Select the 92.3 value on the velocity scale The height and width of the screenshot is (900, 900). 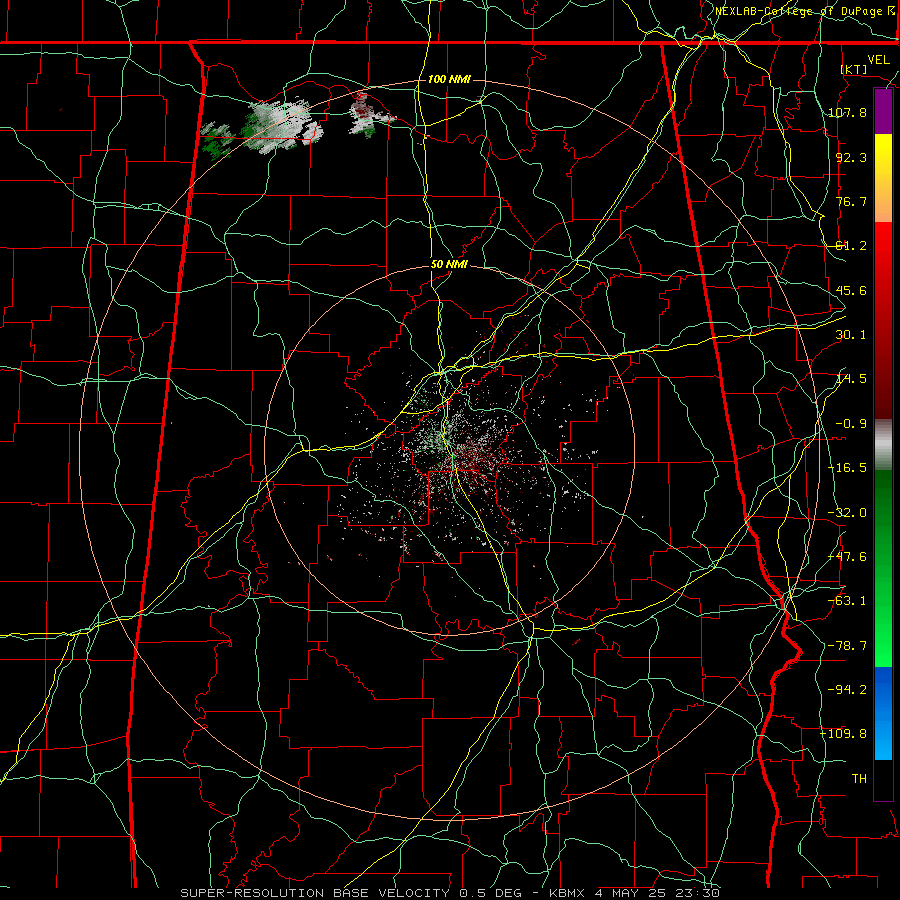(851, 157)
